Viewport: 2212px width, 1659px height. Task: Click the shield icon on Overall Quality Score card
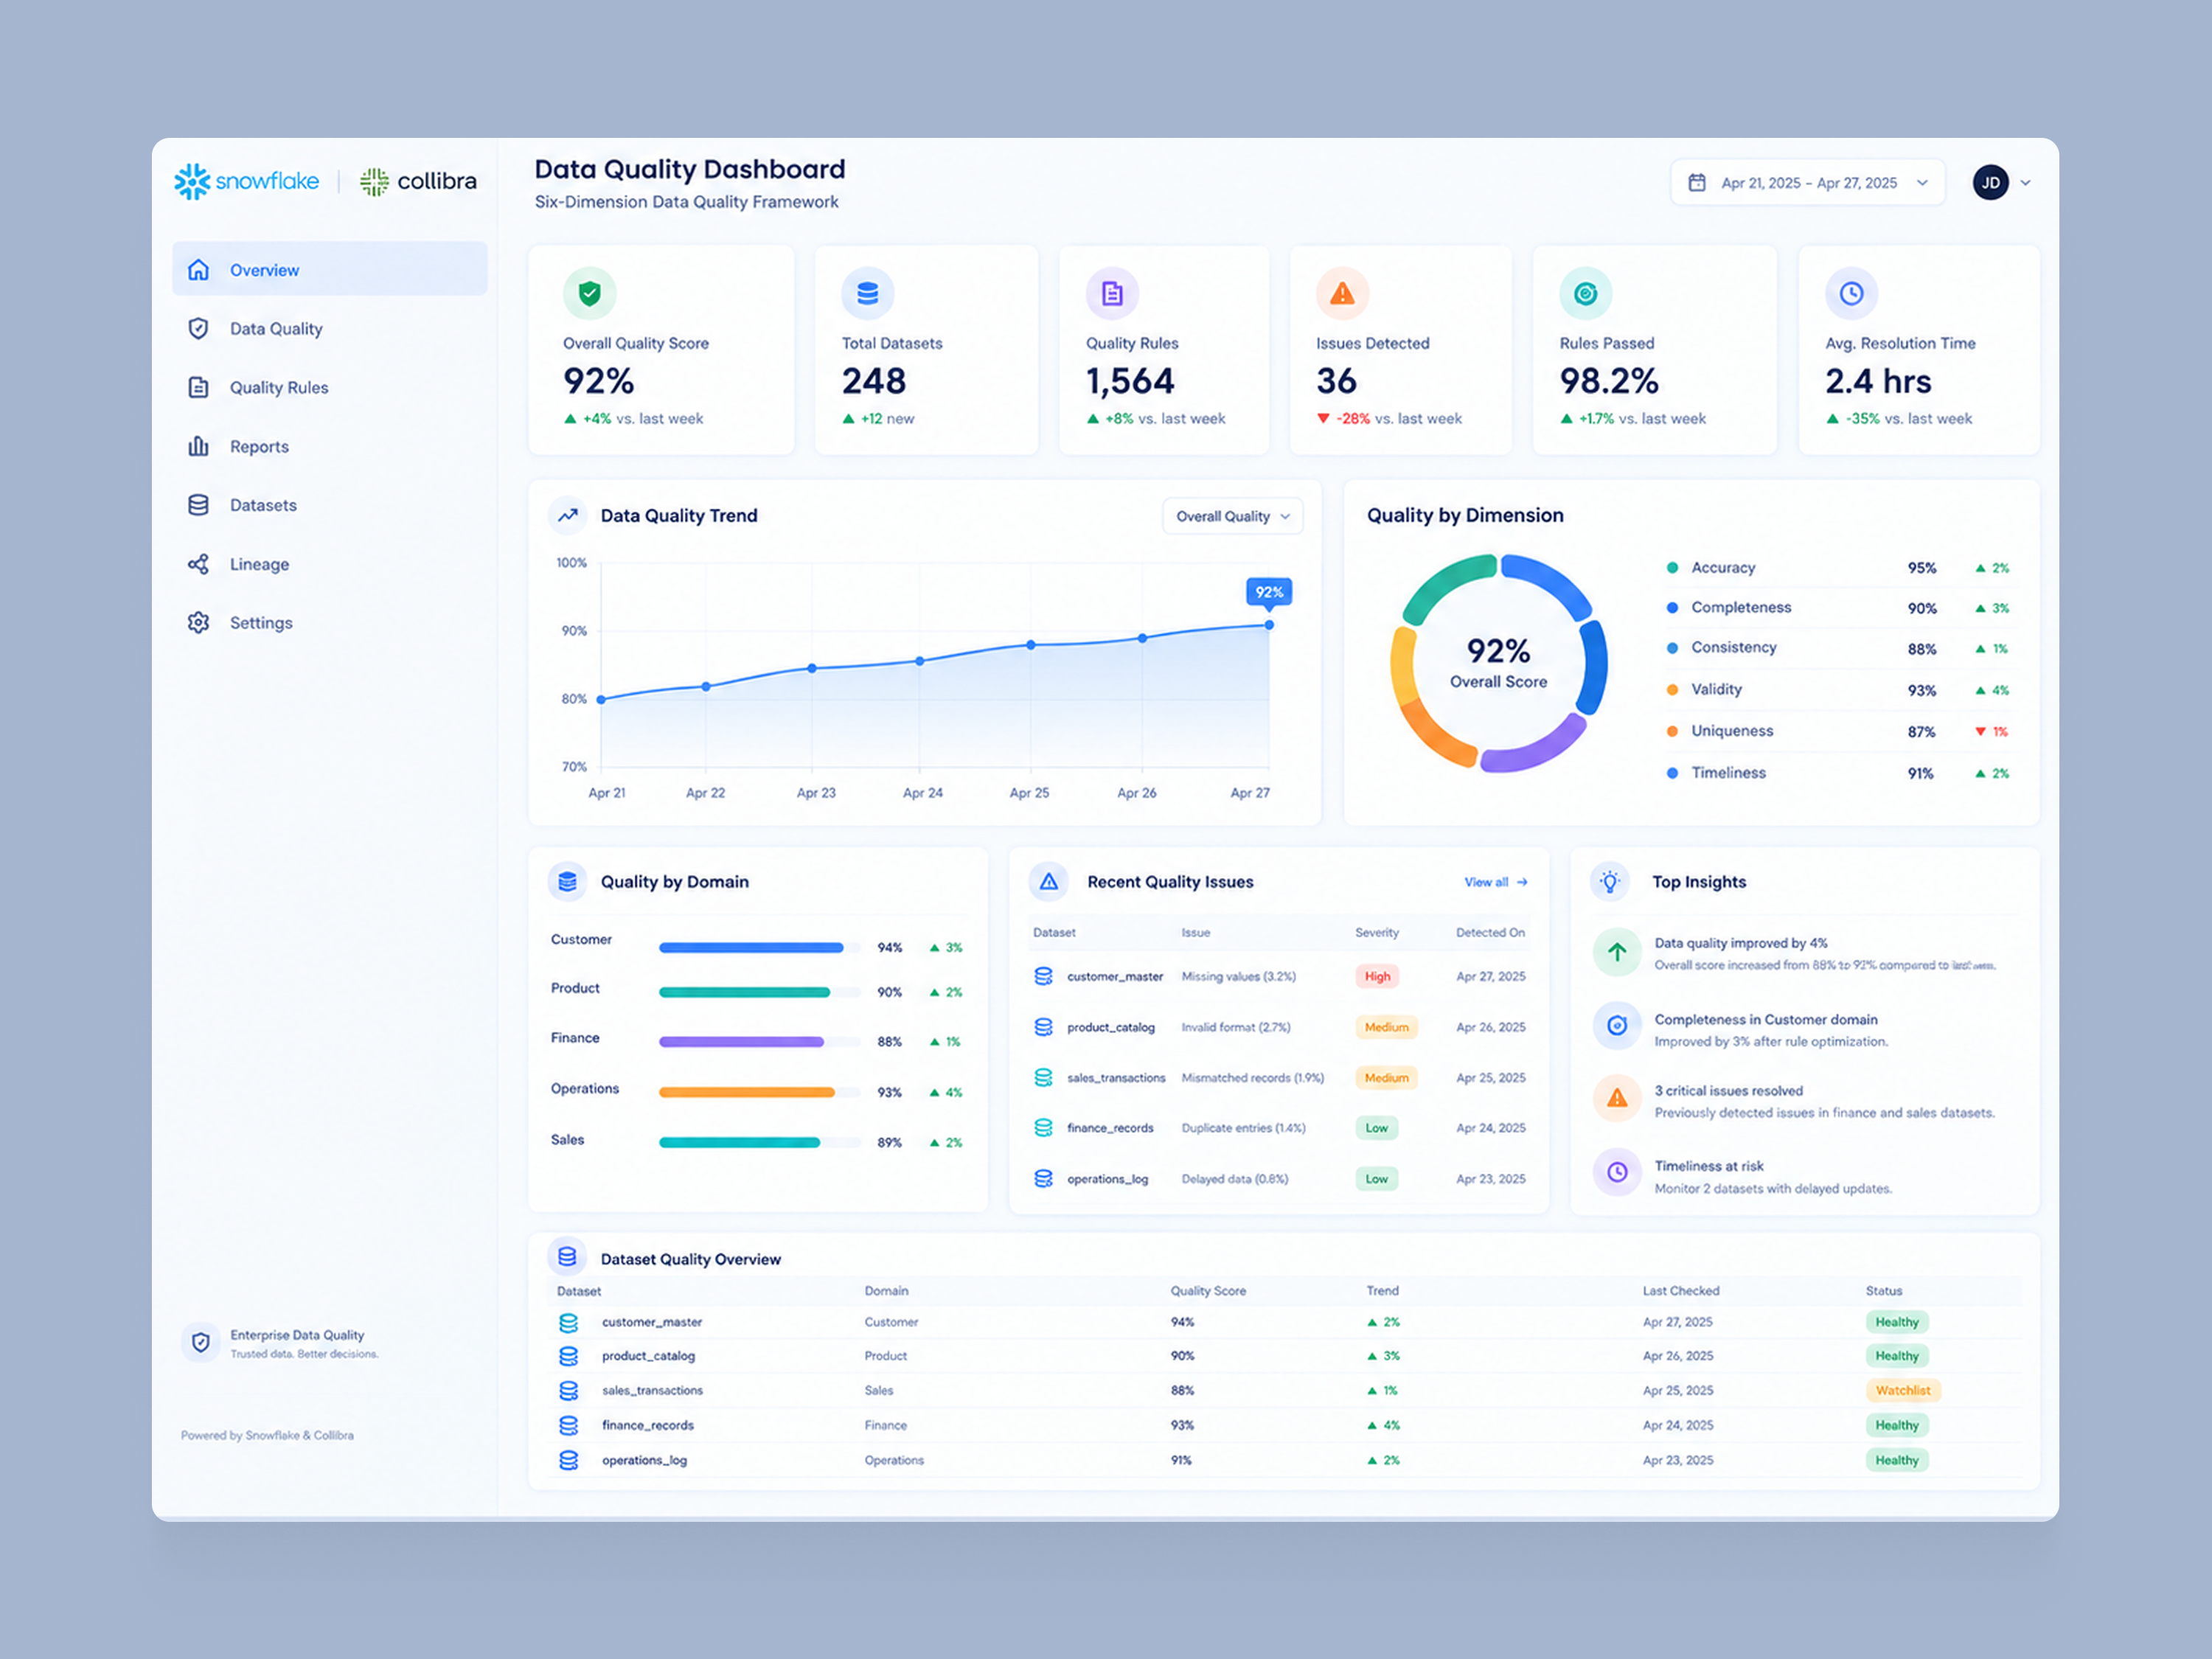pos(589,293)
